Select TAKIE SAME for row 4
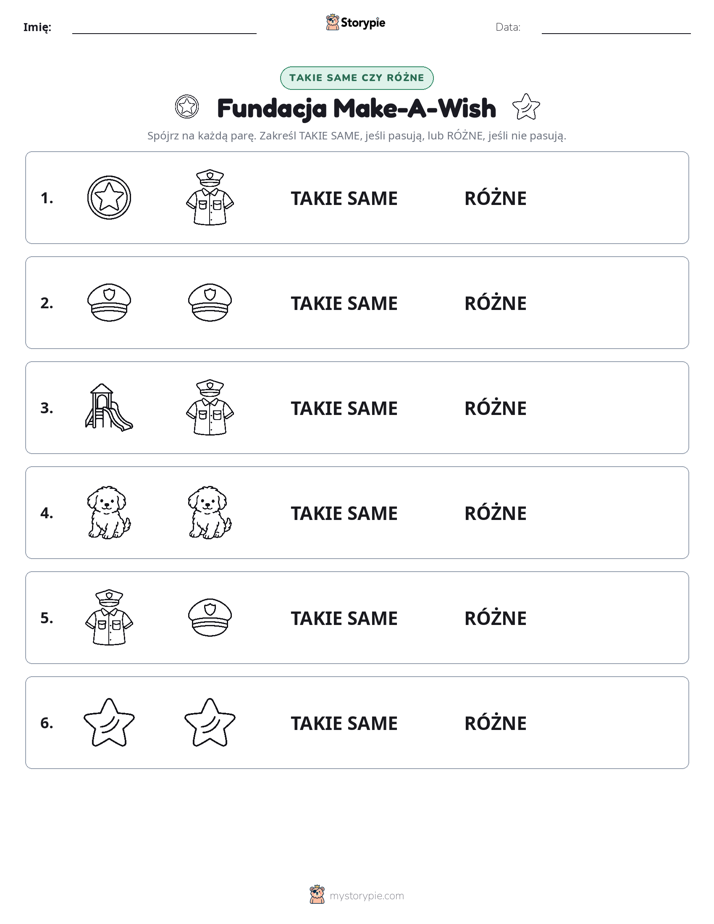The height and width of the screenshot is (924, 714). click(x=344, y=513)
